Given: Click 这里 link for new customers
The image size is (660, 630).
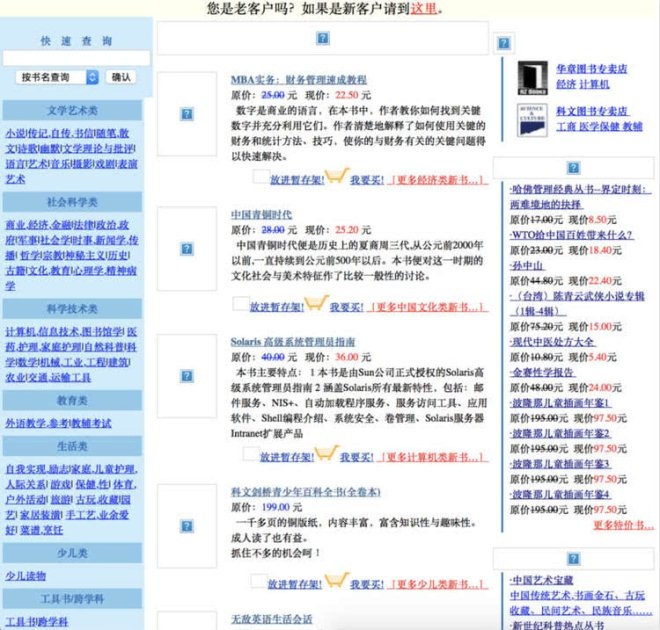Looking at the screenshot, I should coord(423,9).
